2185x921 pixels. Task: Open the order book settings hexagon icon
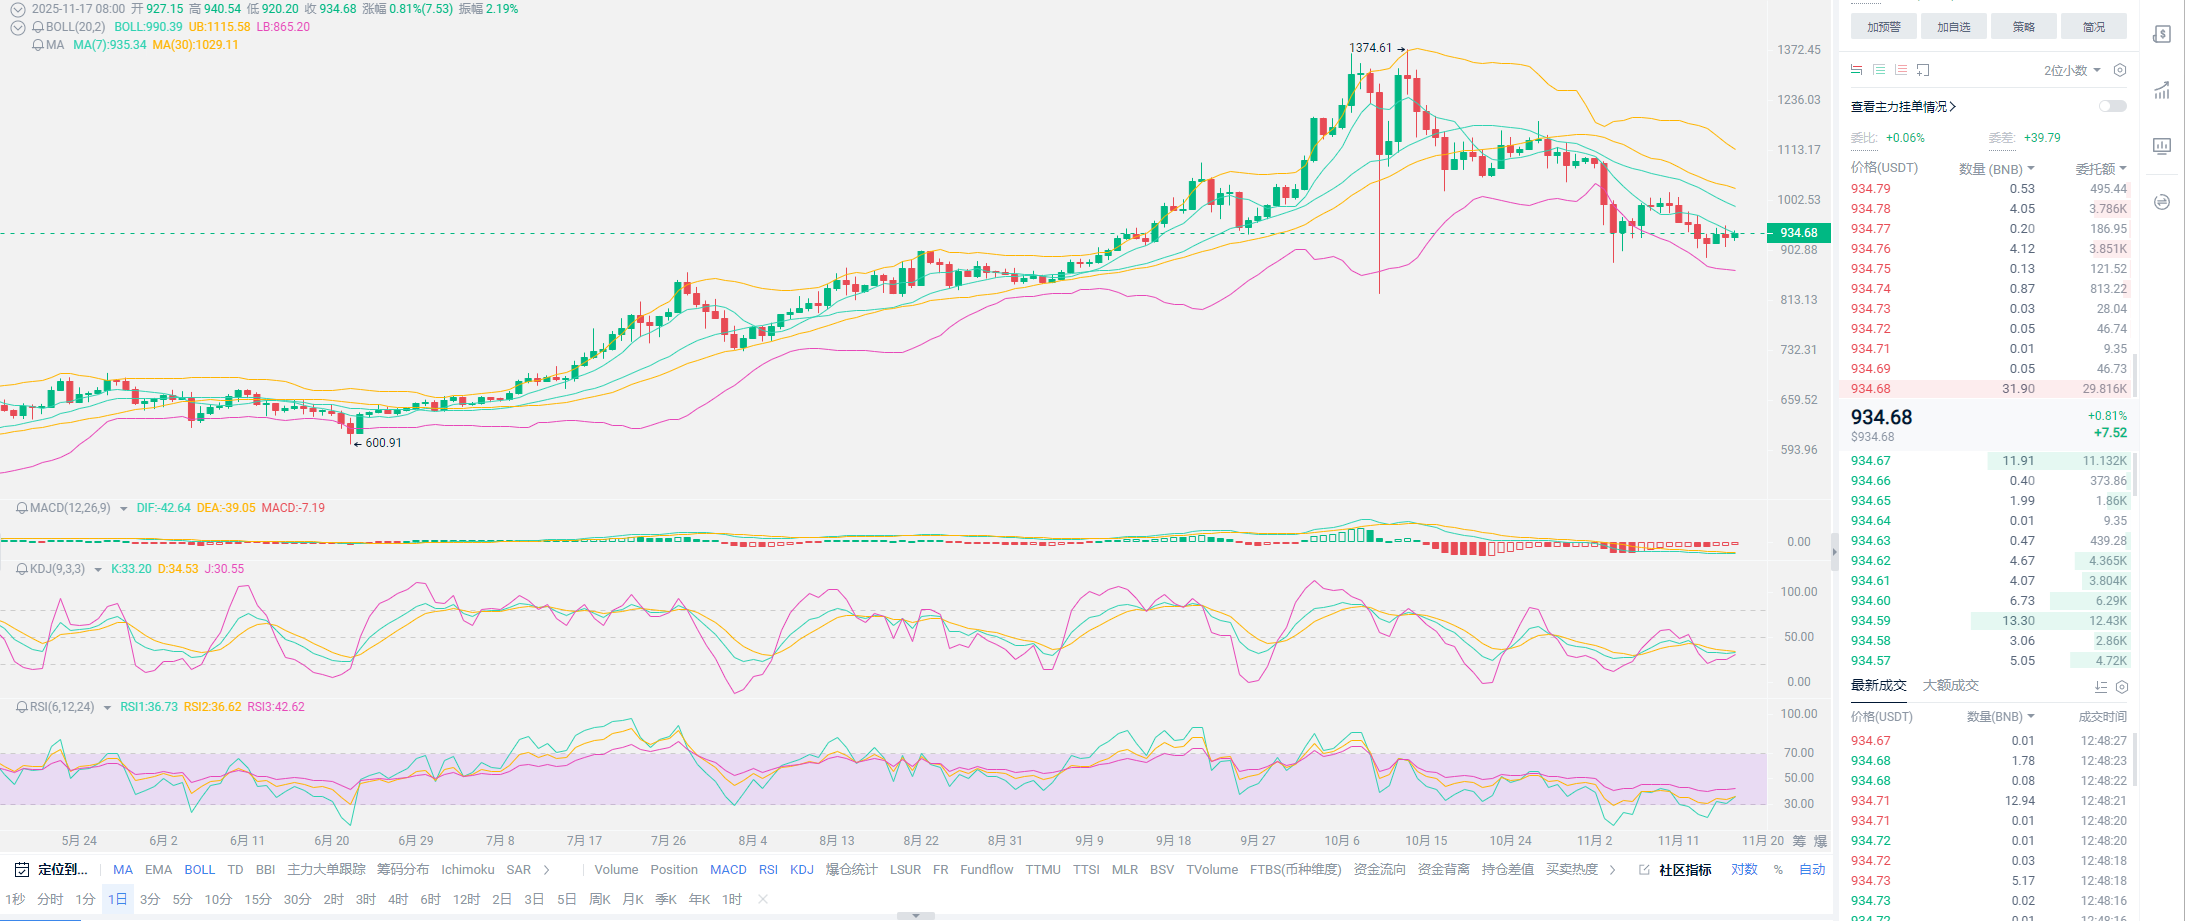(2119, 70)
